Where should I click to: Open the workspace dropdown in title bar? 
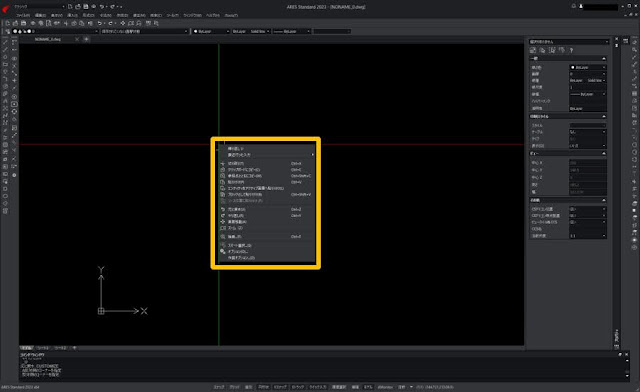(x=39, y=7)
